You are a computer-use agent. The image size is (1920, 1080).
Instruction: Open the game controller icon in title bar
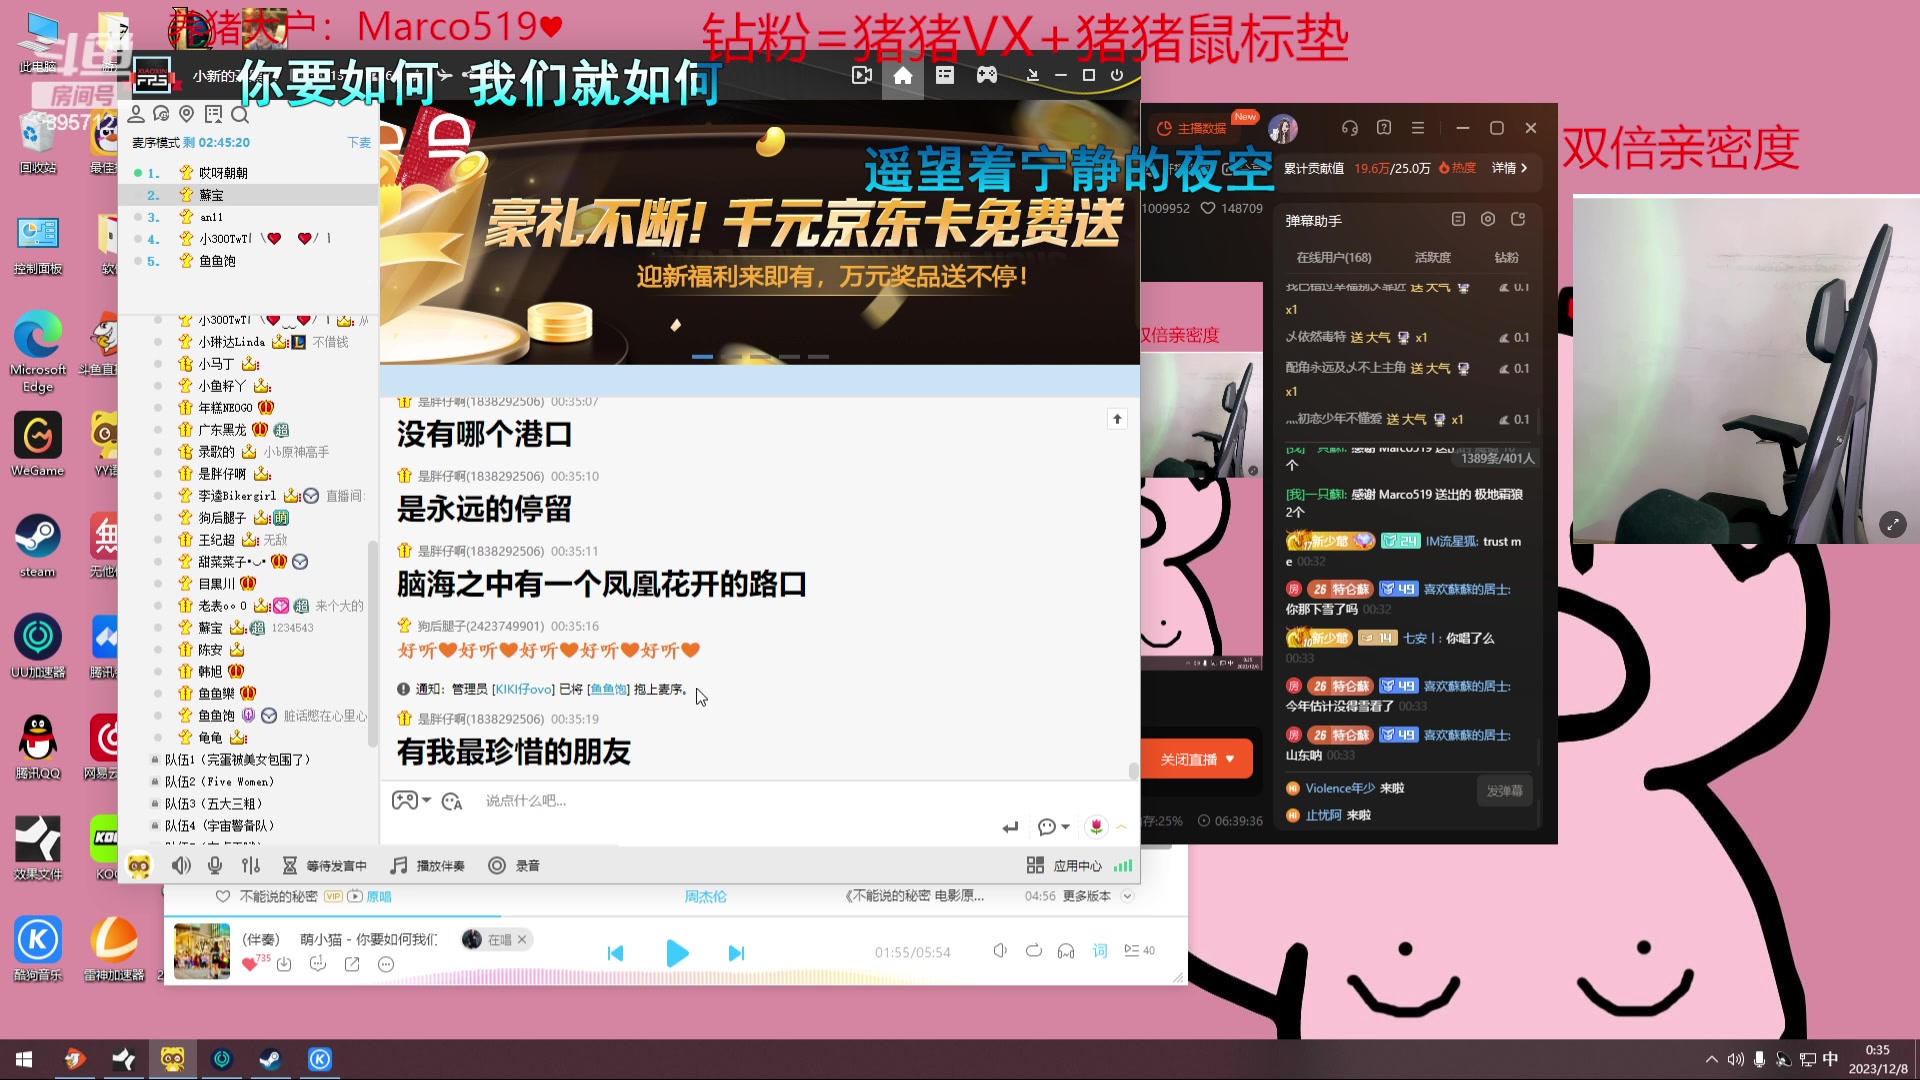986,76
